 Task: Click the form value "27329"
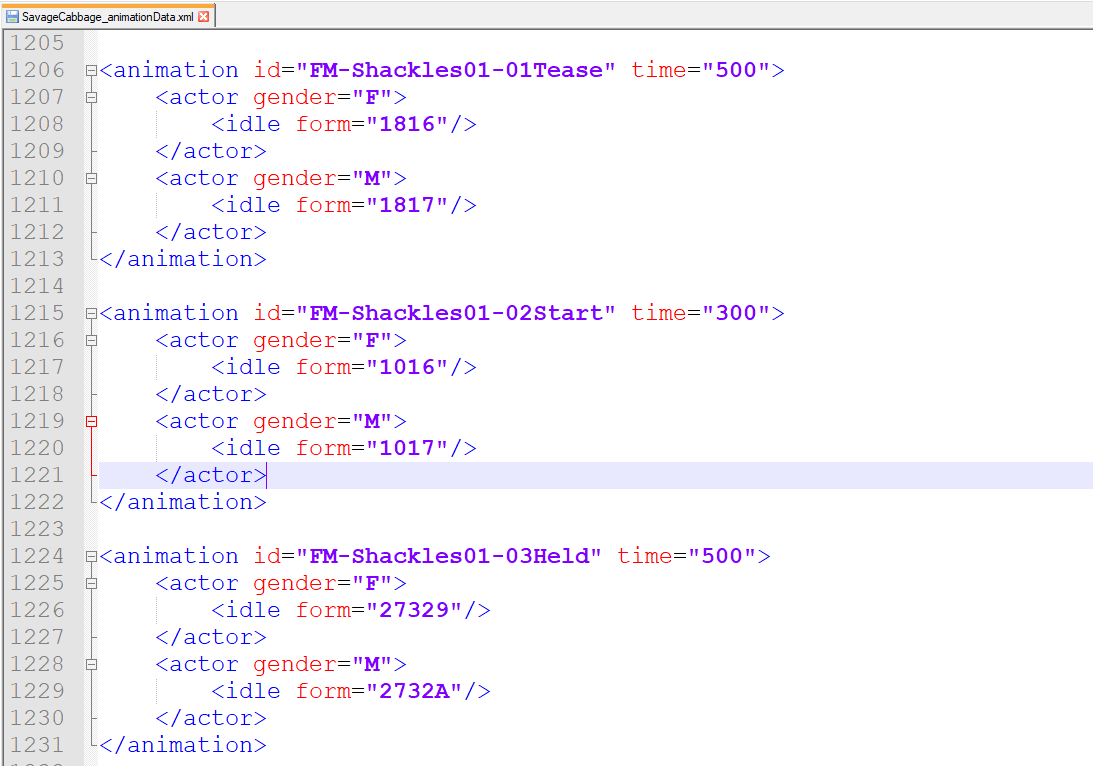(x=414, y=610)
